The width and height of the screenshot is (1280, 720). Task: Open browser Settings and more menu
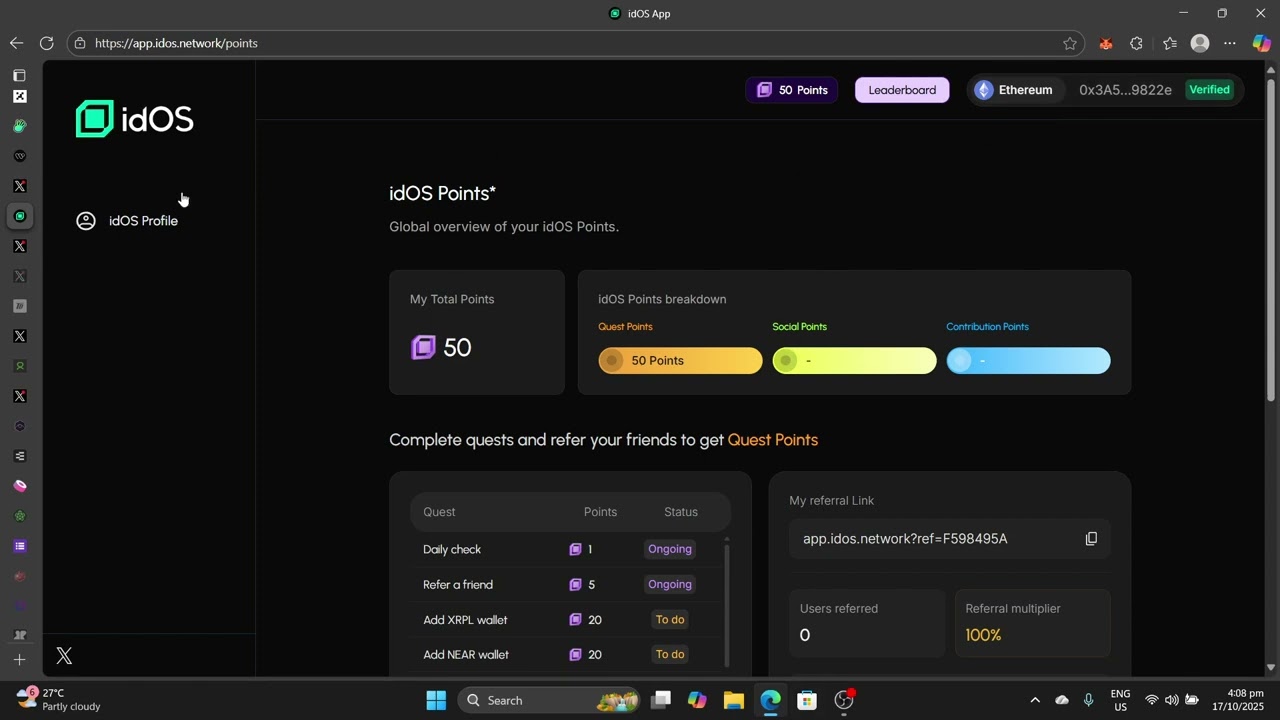click(x=1230, y=43)
